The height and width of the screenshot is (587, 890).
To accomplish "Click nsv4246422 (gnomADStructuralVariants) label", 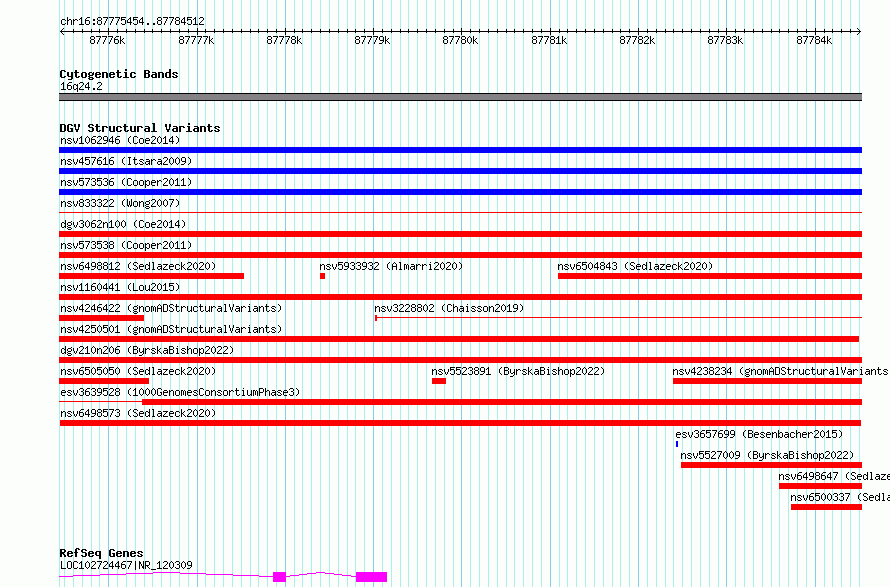I will click(171, 308).
